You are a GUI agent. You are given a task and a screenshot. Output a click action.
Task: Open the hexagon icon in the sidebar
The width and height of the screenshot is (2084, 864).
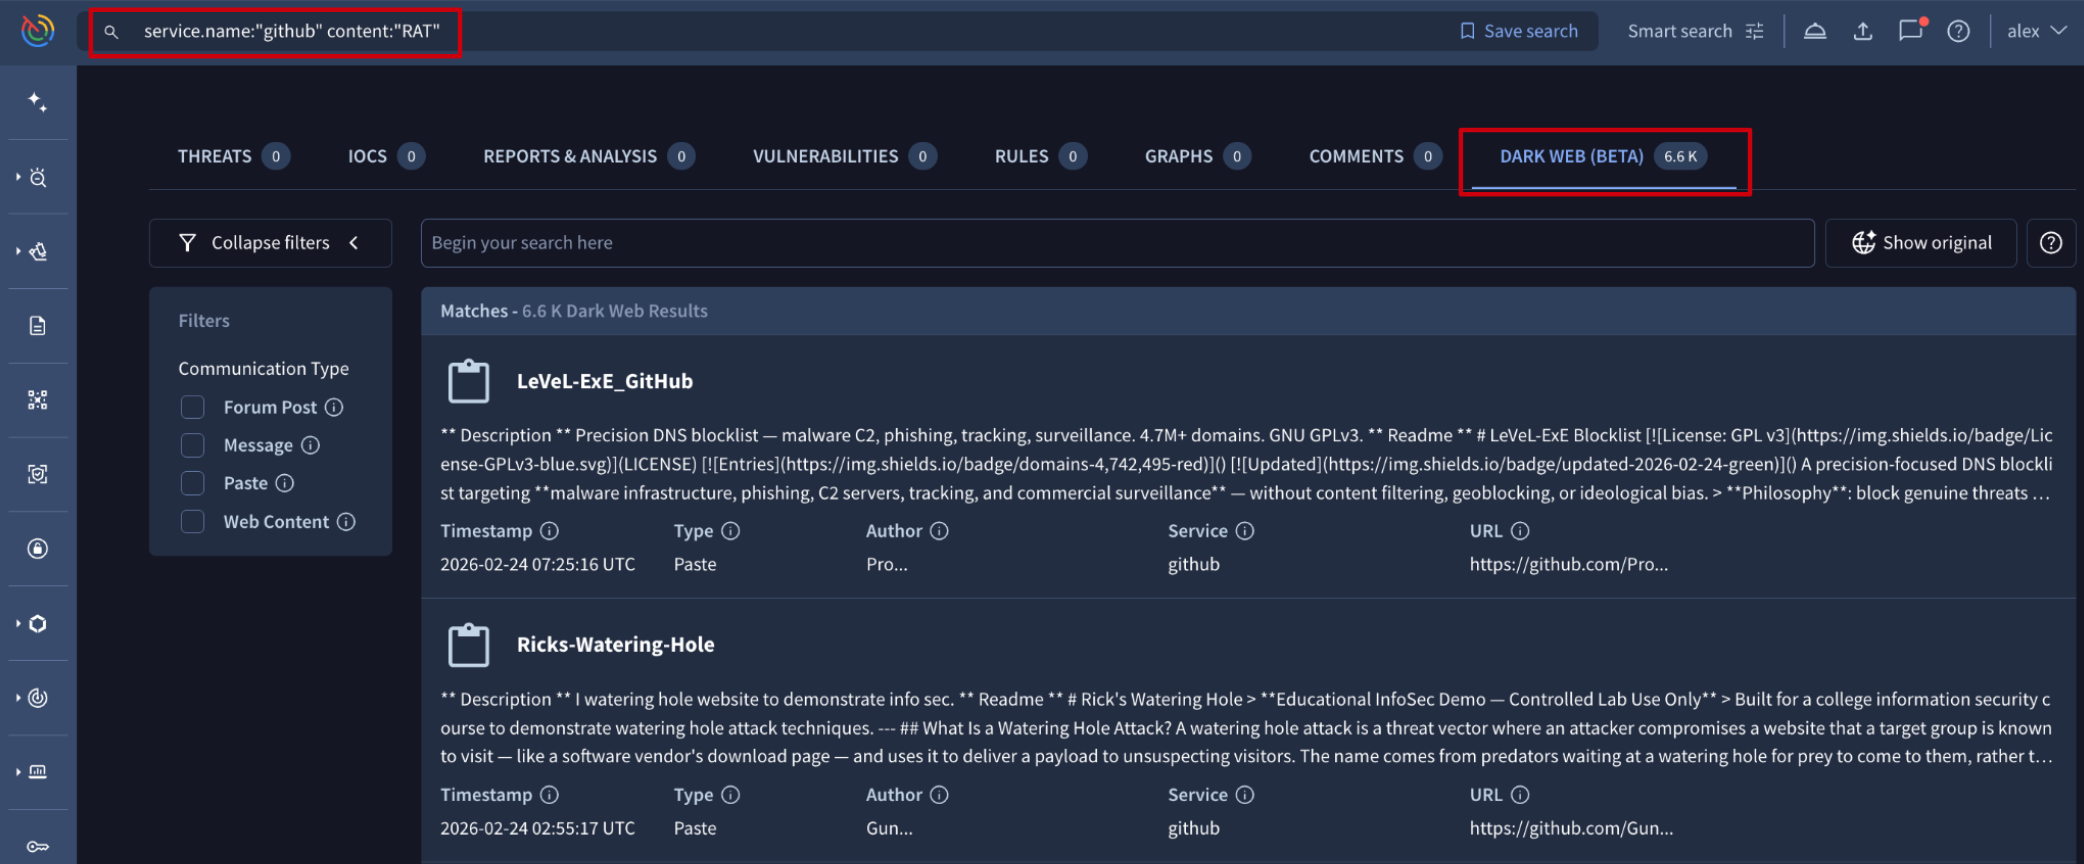point(38,624)
